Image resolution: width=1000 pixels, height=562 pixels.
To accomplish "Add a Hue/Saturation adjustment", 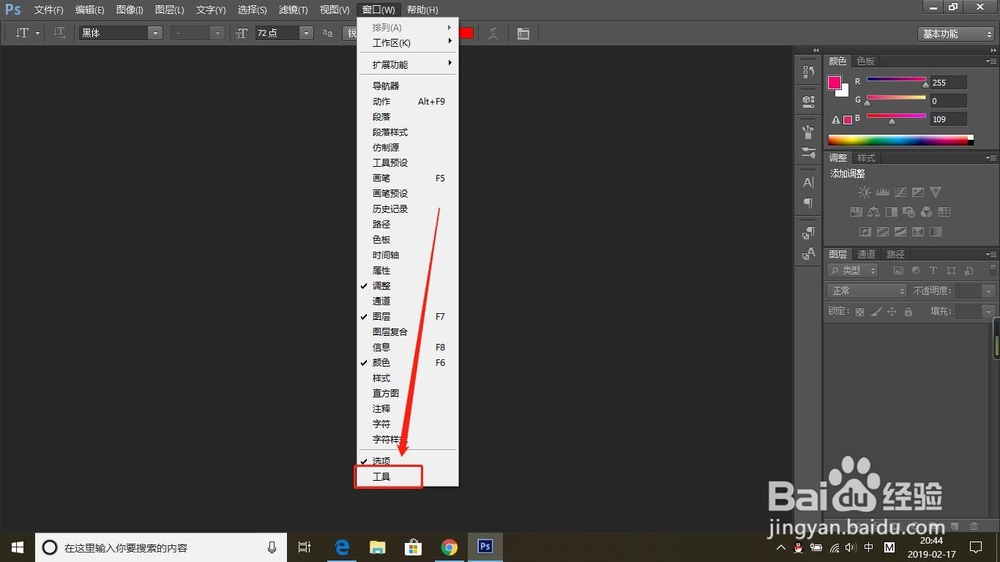I will pyautogui.click(x=856, y=212).
